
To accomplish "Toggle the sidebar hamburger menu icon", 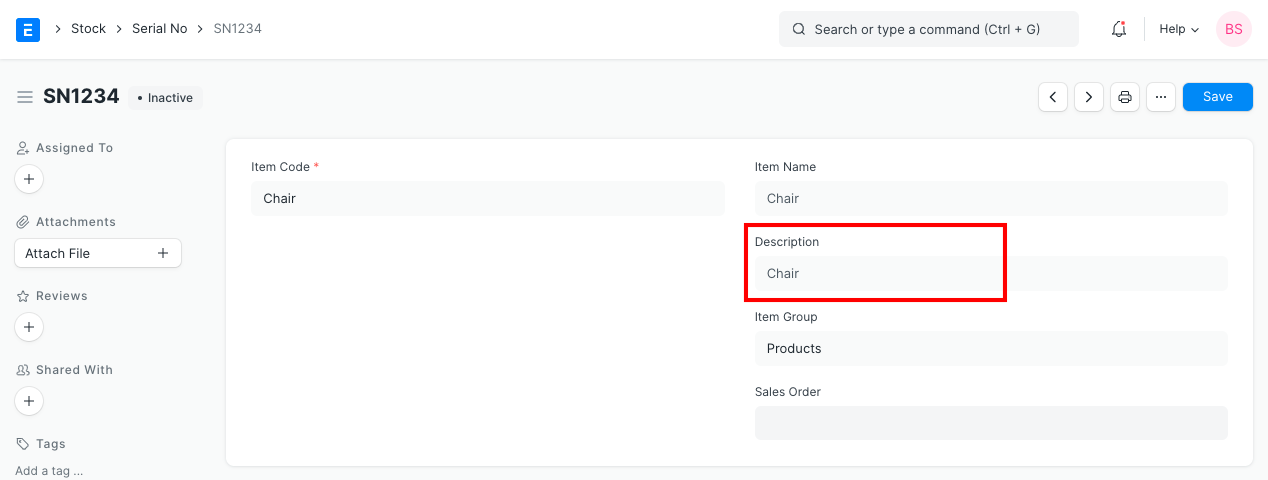I will coord(25,97).
